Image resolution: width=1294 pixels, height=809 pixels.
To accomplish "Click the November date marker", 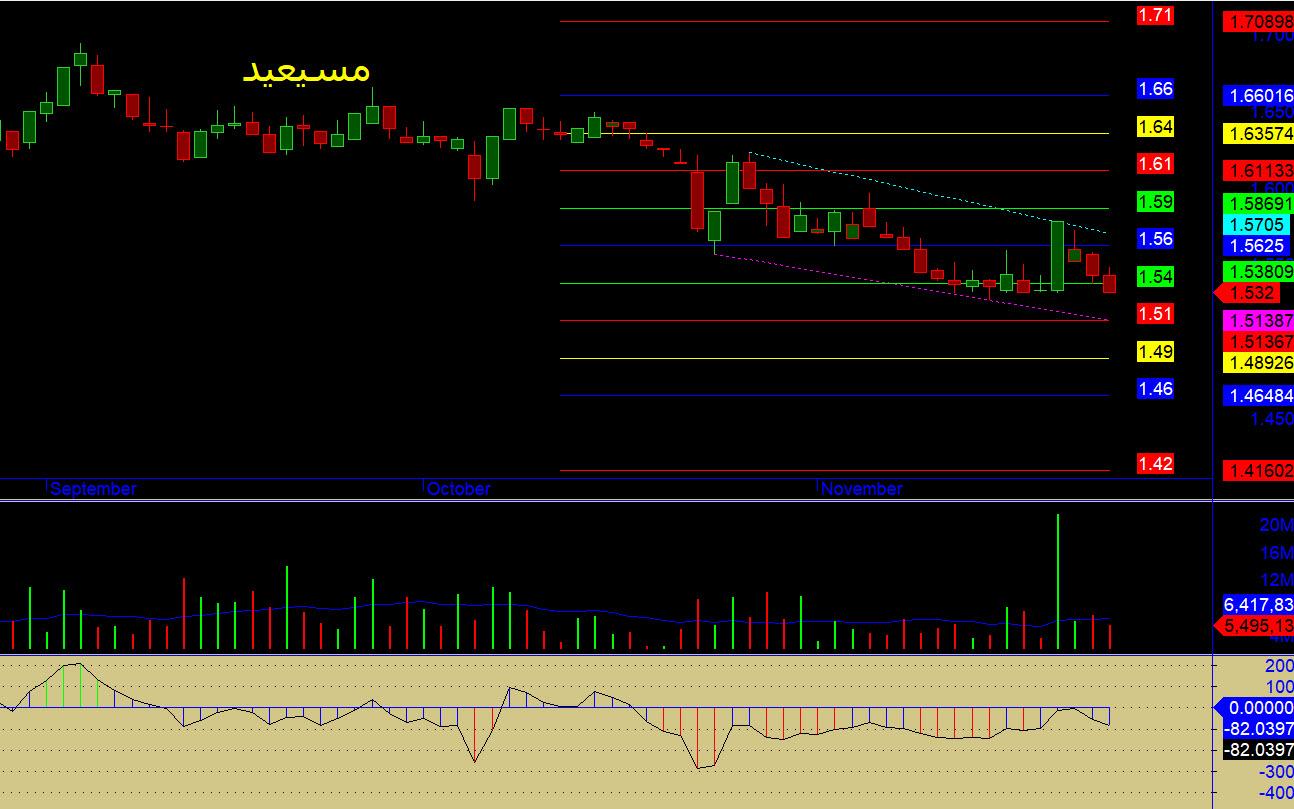I will [861, 489].
